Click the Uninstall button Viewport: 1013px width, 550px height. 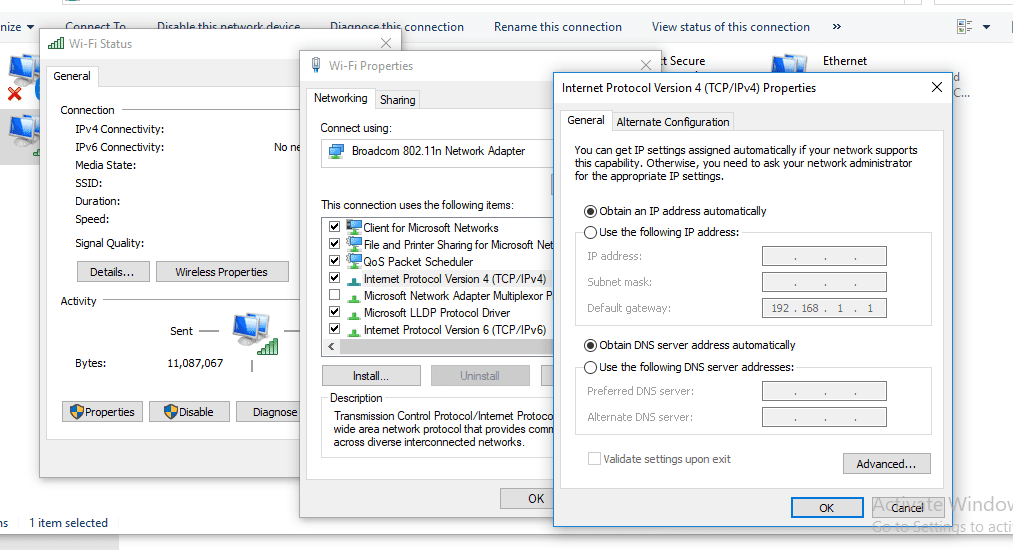[x=480, y=375]
